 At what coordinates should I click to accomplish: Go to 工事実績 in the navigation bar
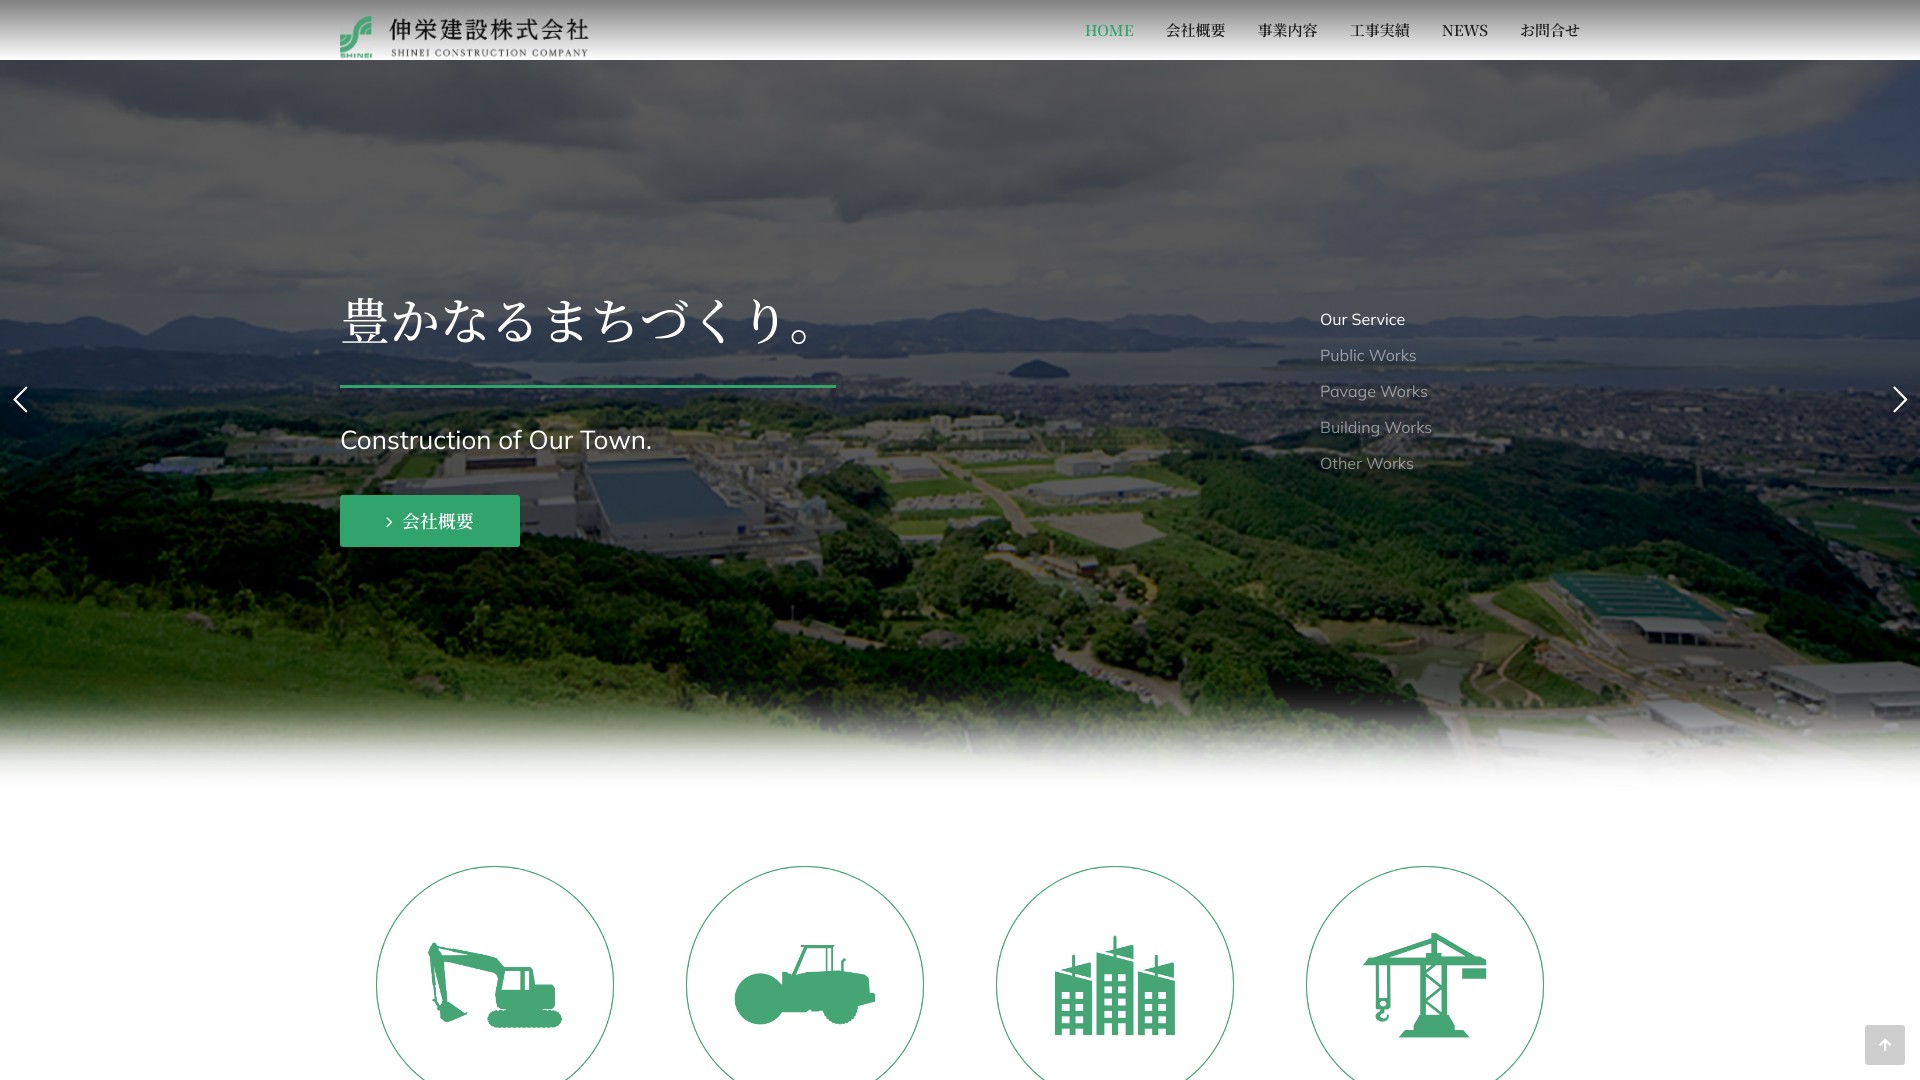click(x=1379, y=31)
